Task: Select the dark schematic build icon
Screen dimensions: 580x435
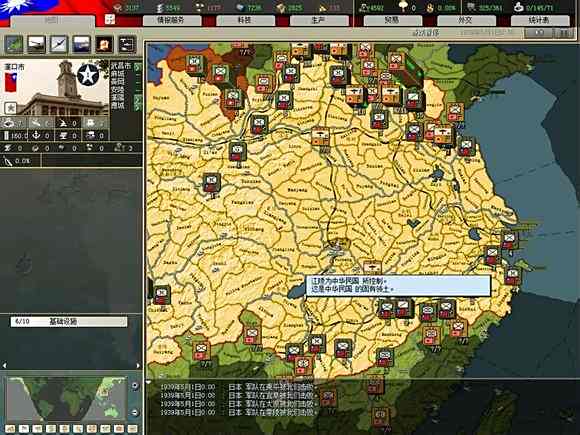Action: point(127,44)
